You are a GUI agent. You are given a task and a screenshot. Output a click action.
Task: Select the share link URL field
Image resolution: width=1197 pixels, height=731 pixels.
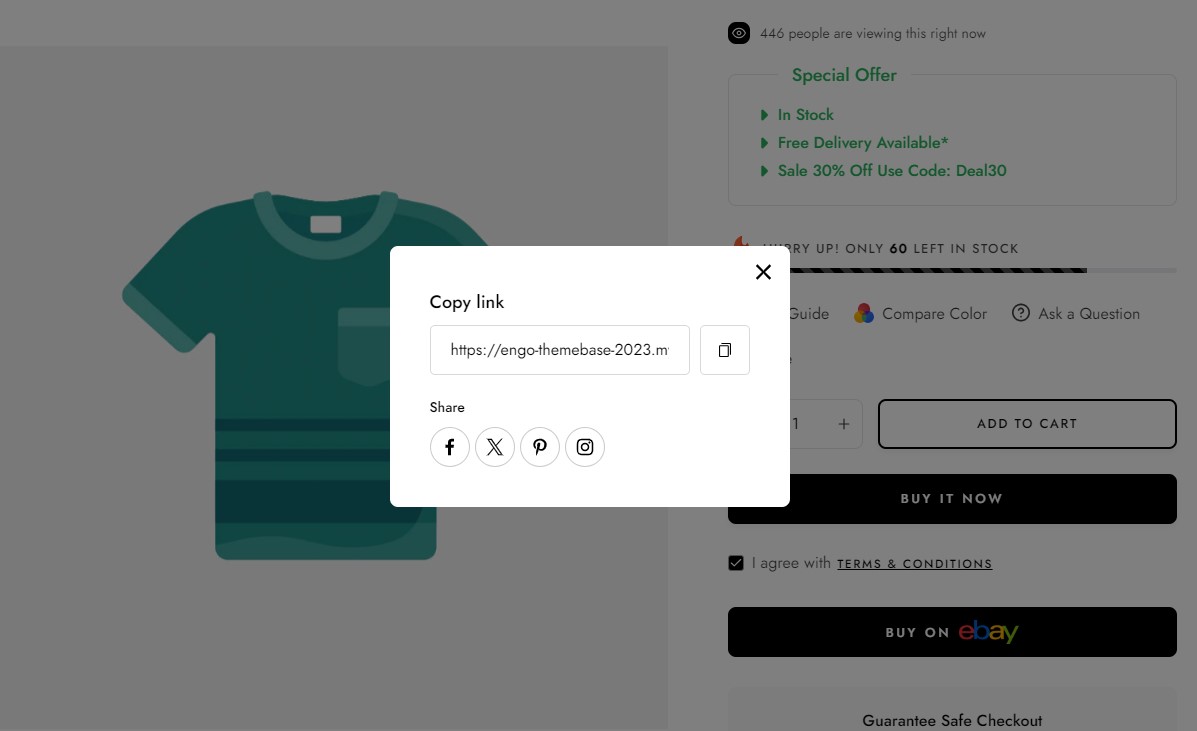pos(560,350)
